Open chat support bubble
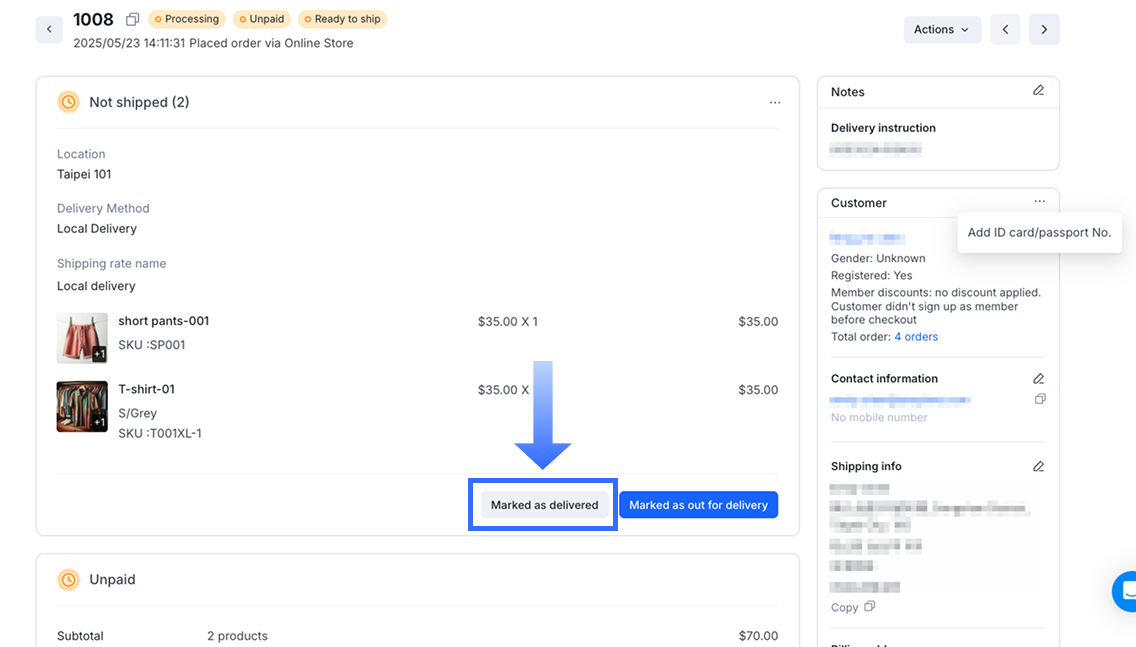The image size is (1136, 647). click(1126, 592)
